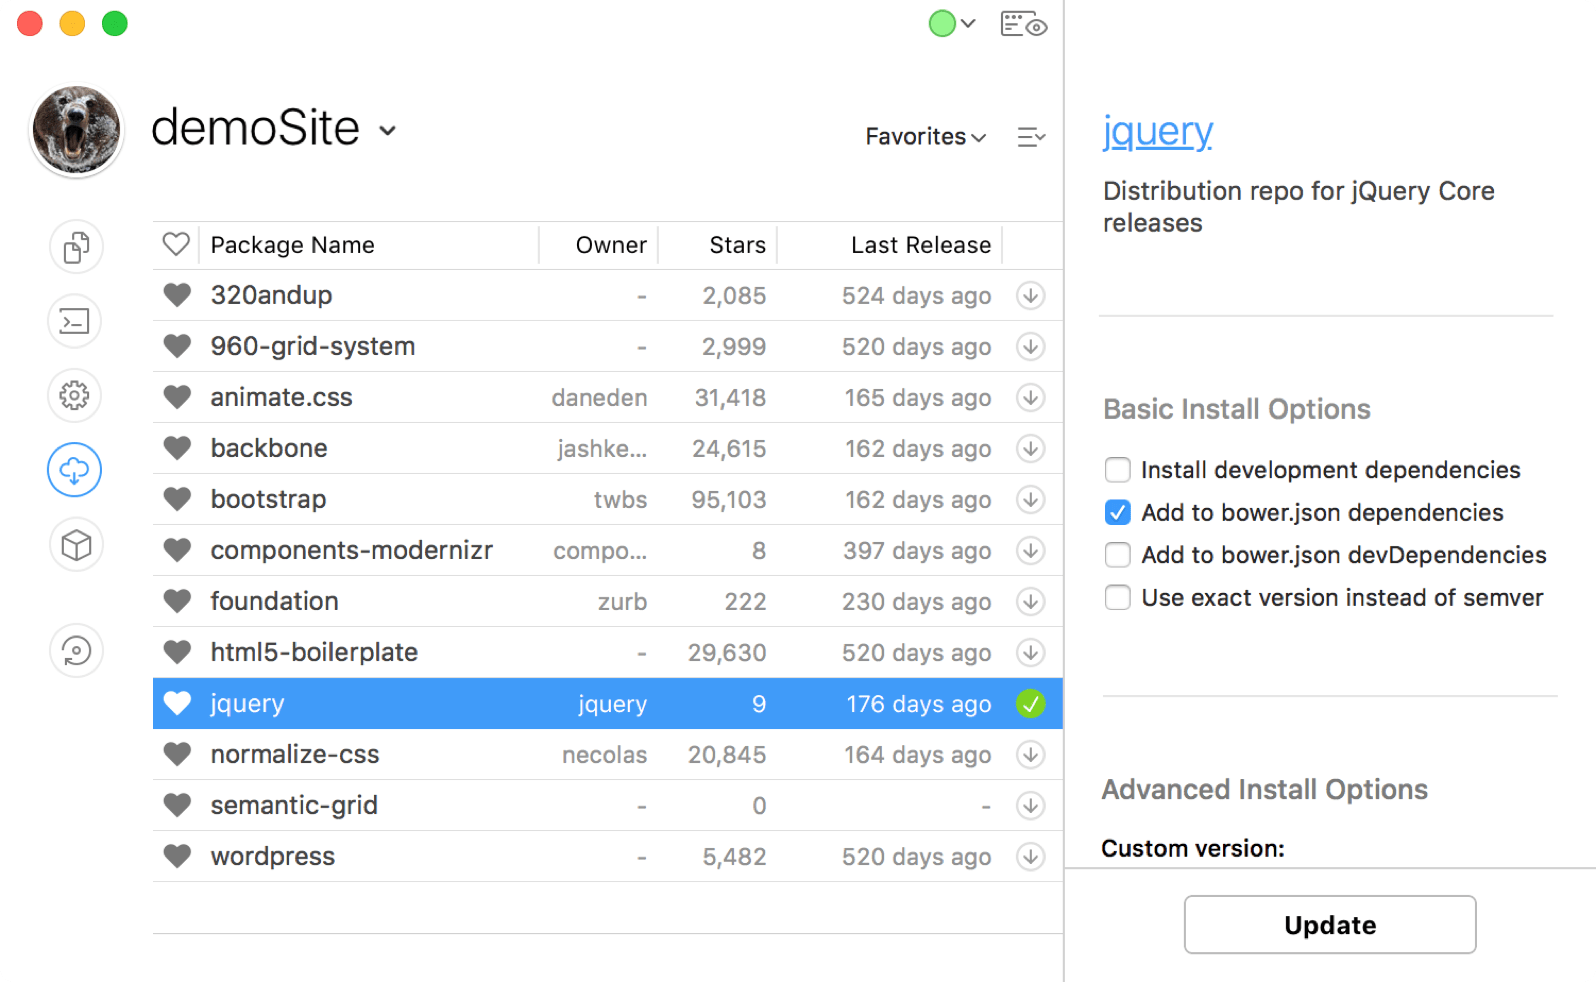Screen dimensions: 1596x984
Task: Click the necolas owner cell
Action: coord(605,755)
